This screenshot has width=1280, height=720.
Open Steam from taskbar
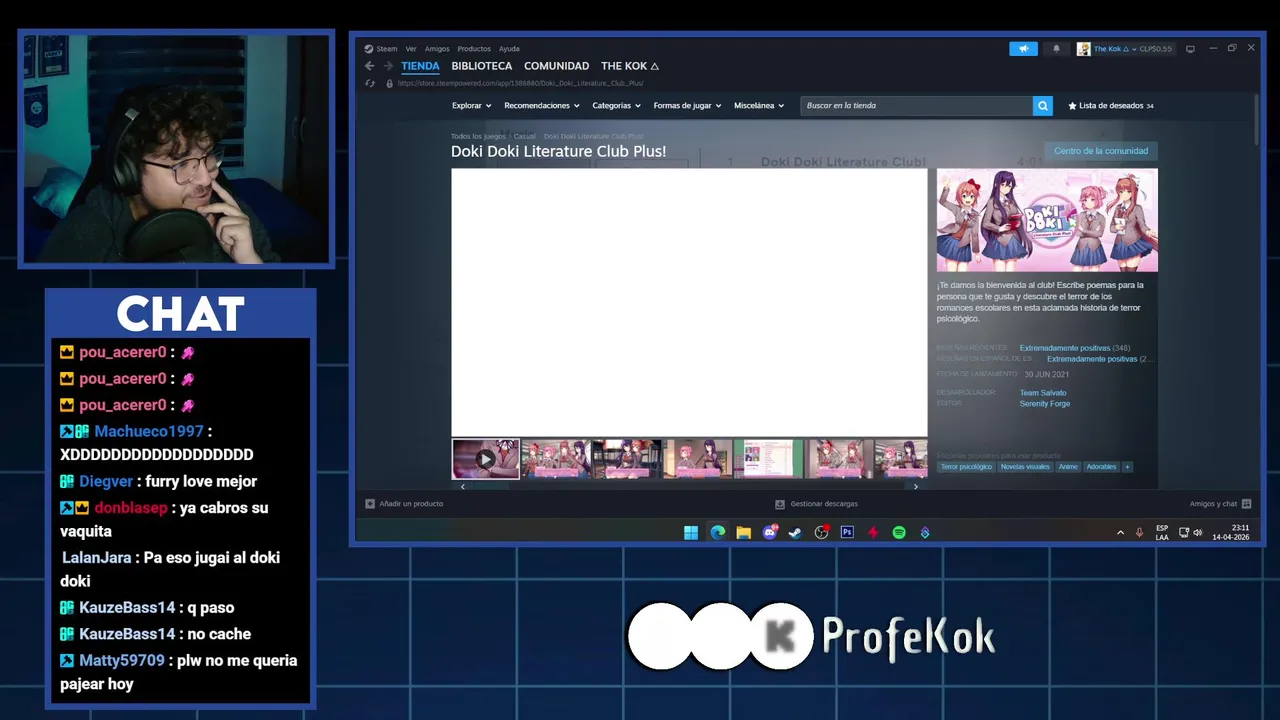coord(795,533)
